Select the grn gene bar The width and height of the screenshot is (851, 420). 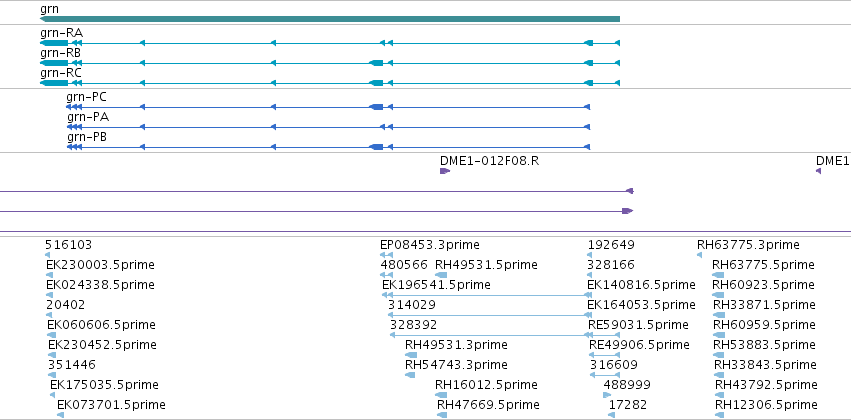[x=330, y=19]
